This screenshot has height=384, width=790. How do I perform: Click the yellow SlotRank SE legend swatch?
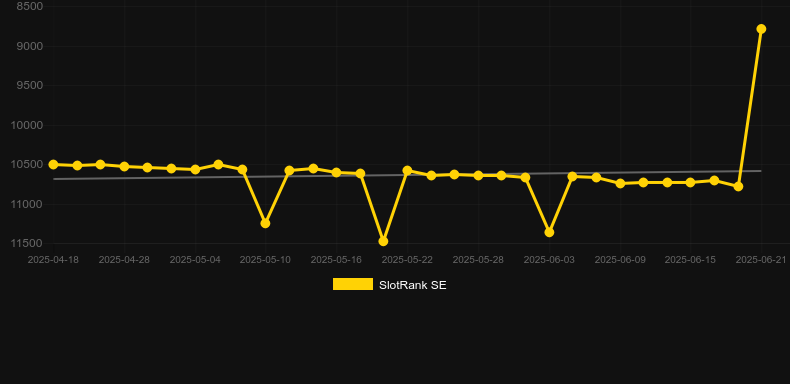point(353,284)
